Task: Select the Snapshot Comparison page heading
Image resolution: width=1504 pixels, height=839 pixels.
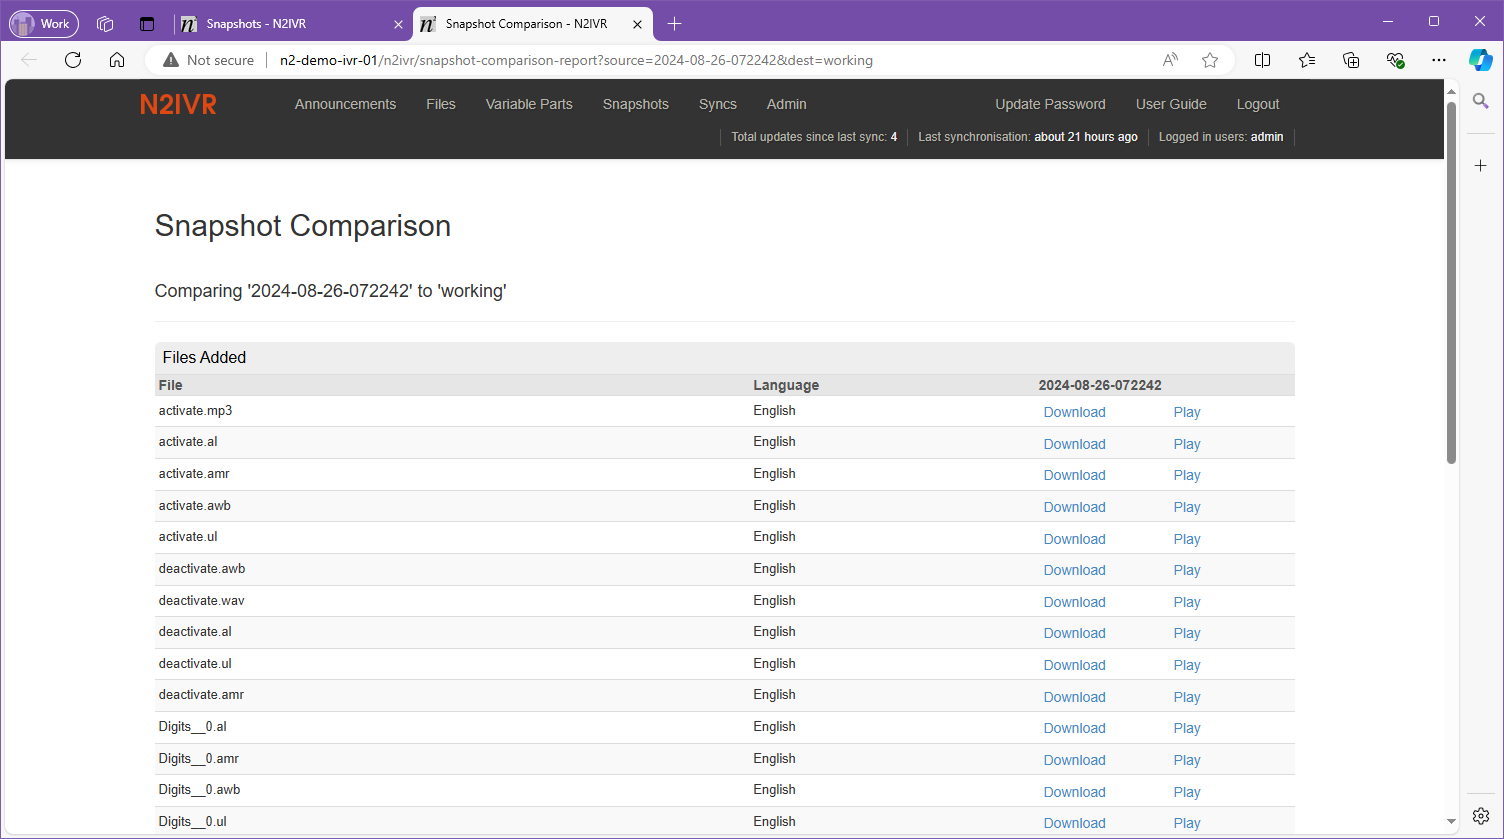Action: coord(302,226)
